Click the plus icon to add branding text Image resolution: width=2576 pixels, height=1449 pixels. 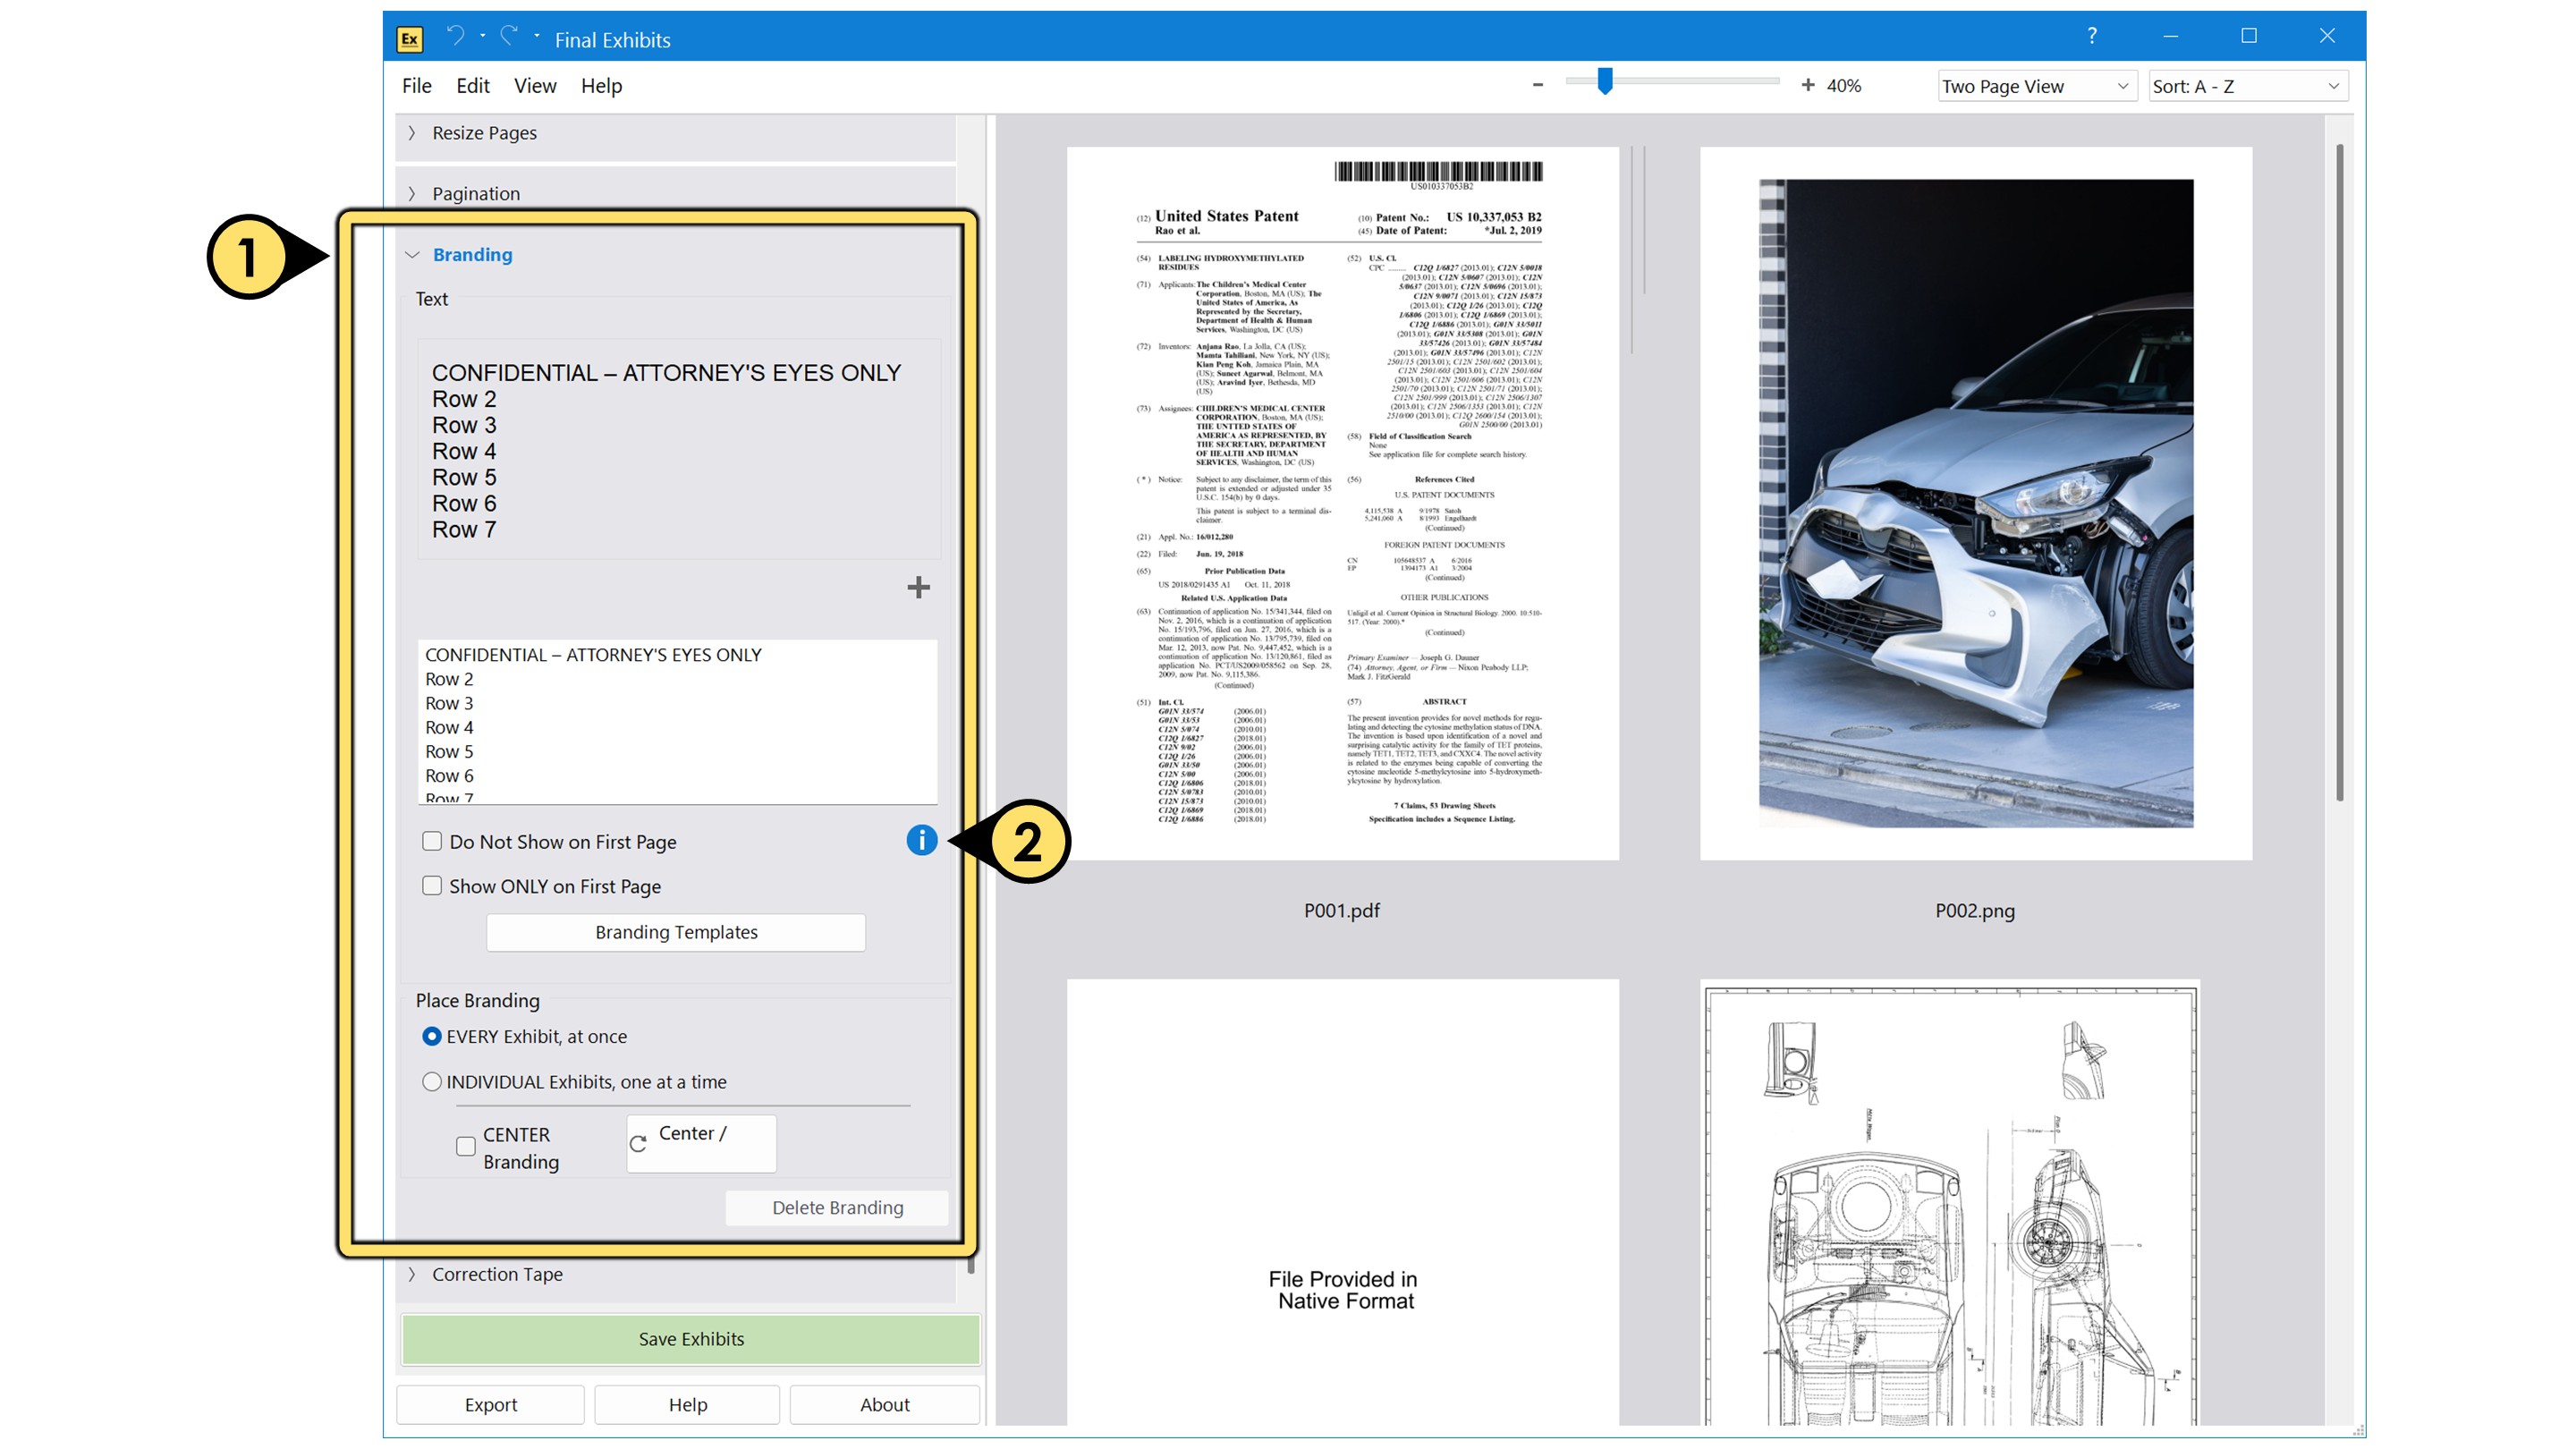point(918,587)
